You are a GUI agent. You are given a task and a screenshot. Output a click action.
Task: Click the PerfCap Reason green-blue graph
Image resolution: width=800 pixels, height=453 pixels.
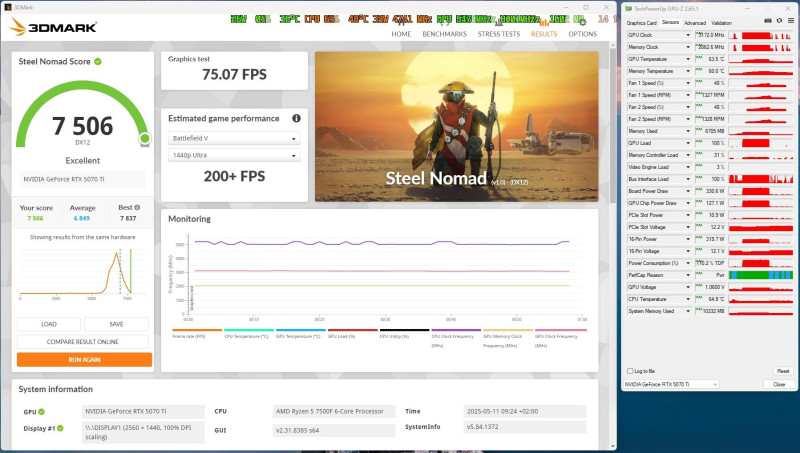click(x=761, y=275)
